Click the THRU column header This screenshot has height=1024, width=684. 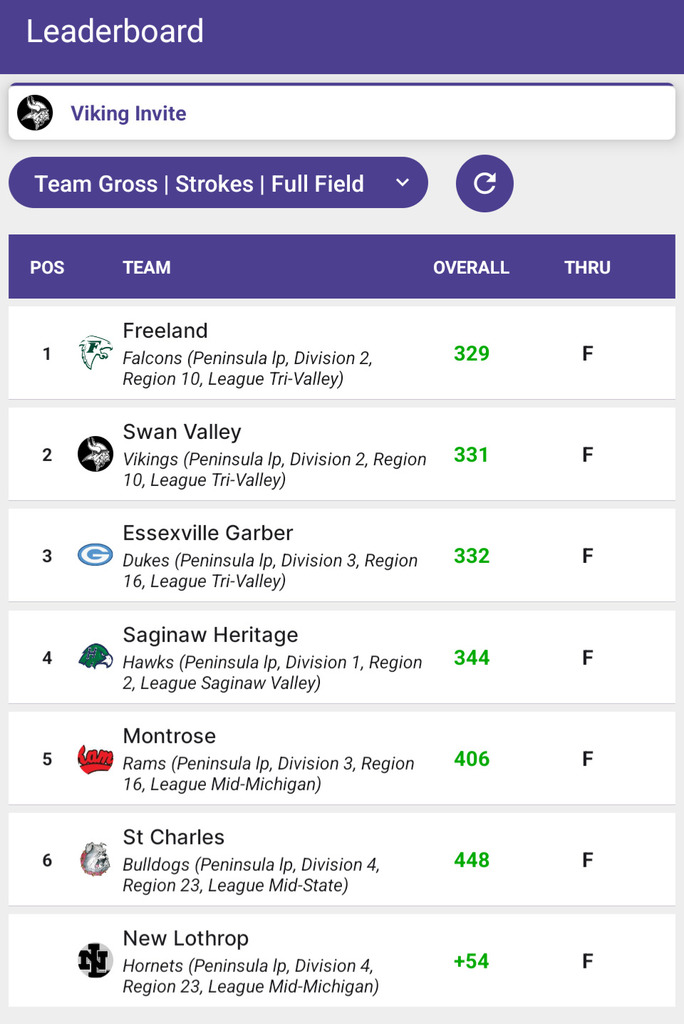coord(587,267)
